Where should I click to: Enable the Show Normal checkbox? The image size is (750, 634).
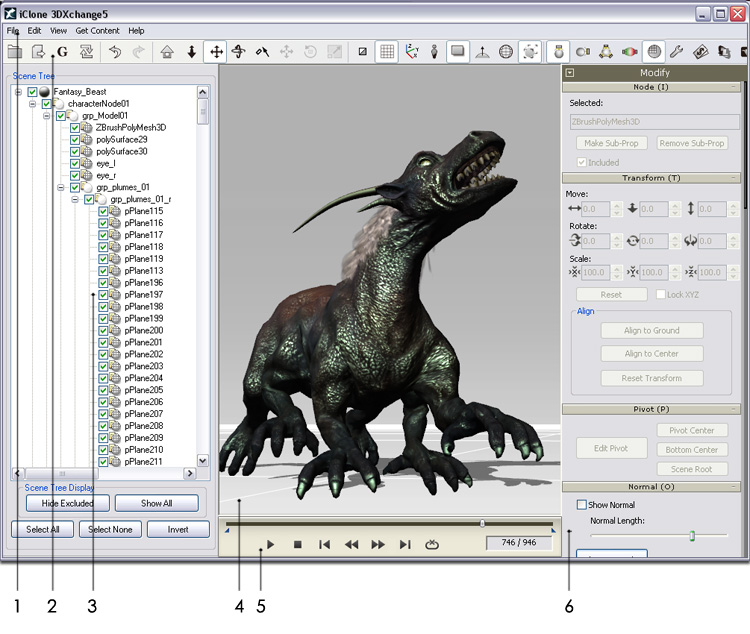(582, 505)
